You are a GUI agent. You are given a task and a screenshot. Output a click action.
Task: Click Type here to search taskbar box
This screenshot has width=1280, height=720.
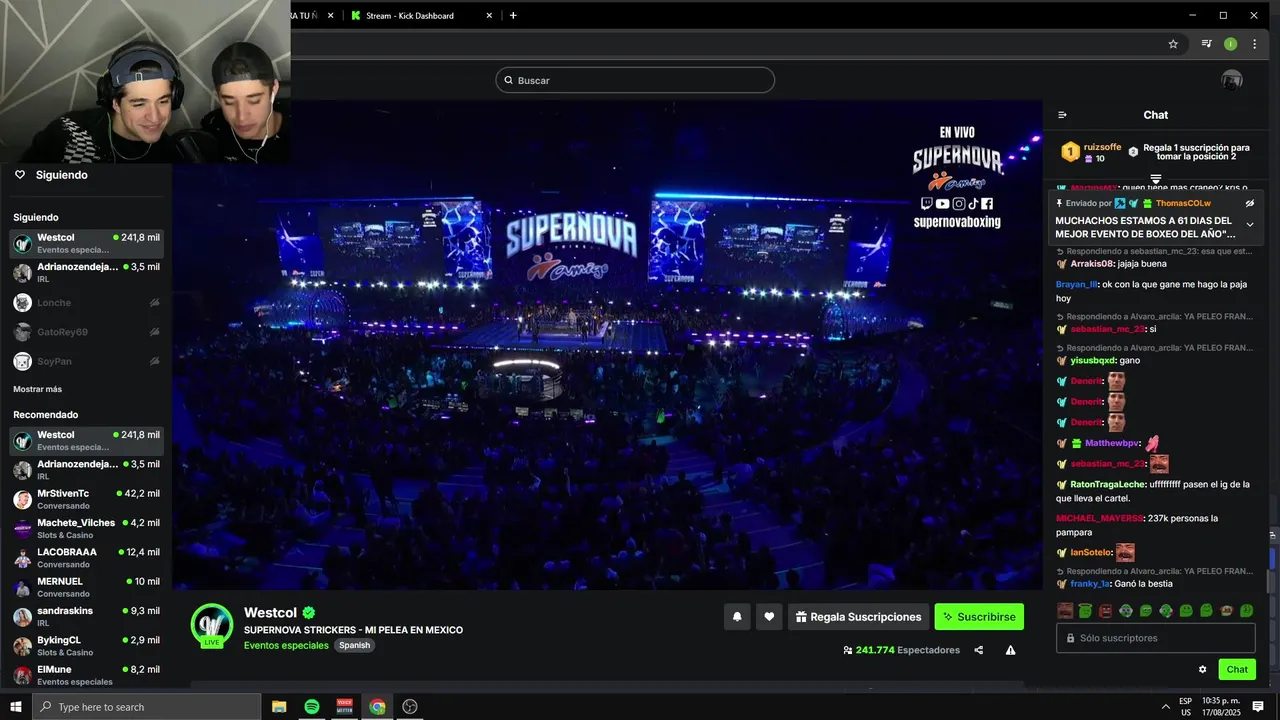[146, 707]
